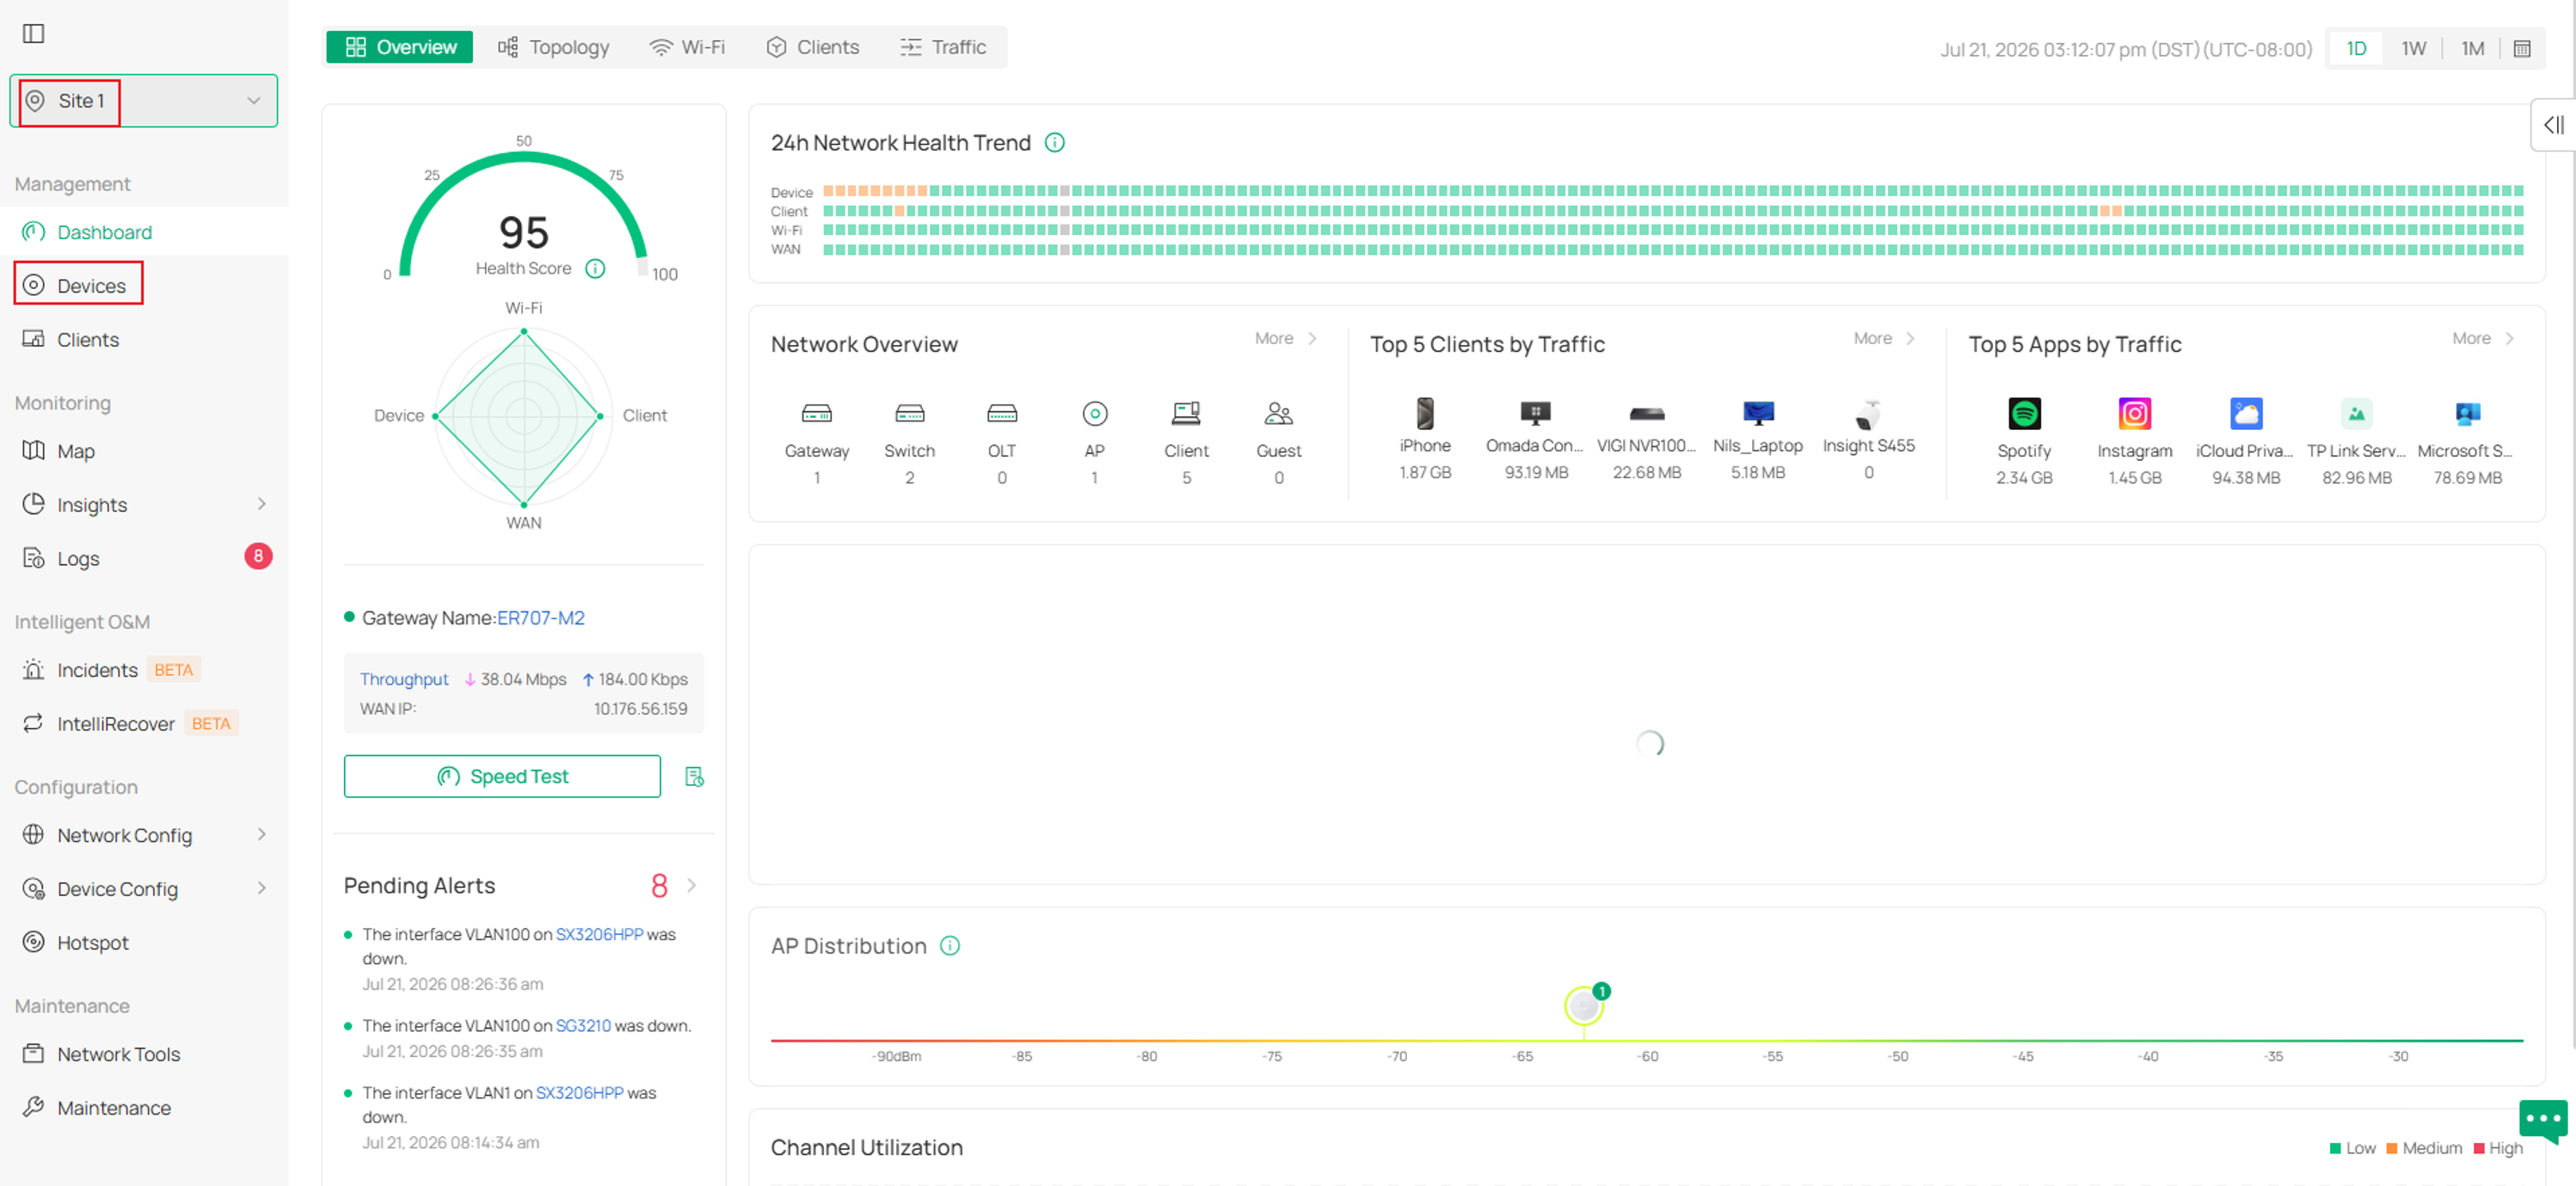This screenshot has height=1186, width=2576.
Task: Click the Gateway icon in Network Overview
Action: click(x=817, y=413)
